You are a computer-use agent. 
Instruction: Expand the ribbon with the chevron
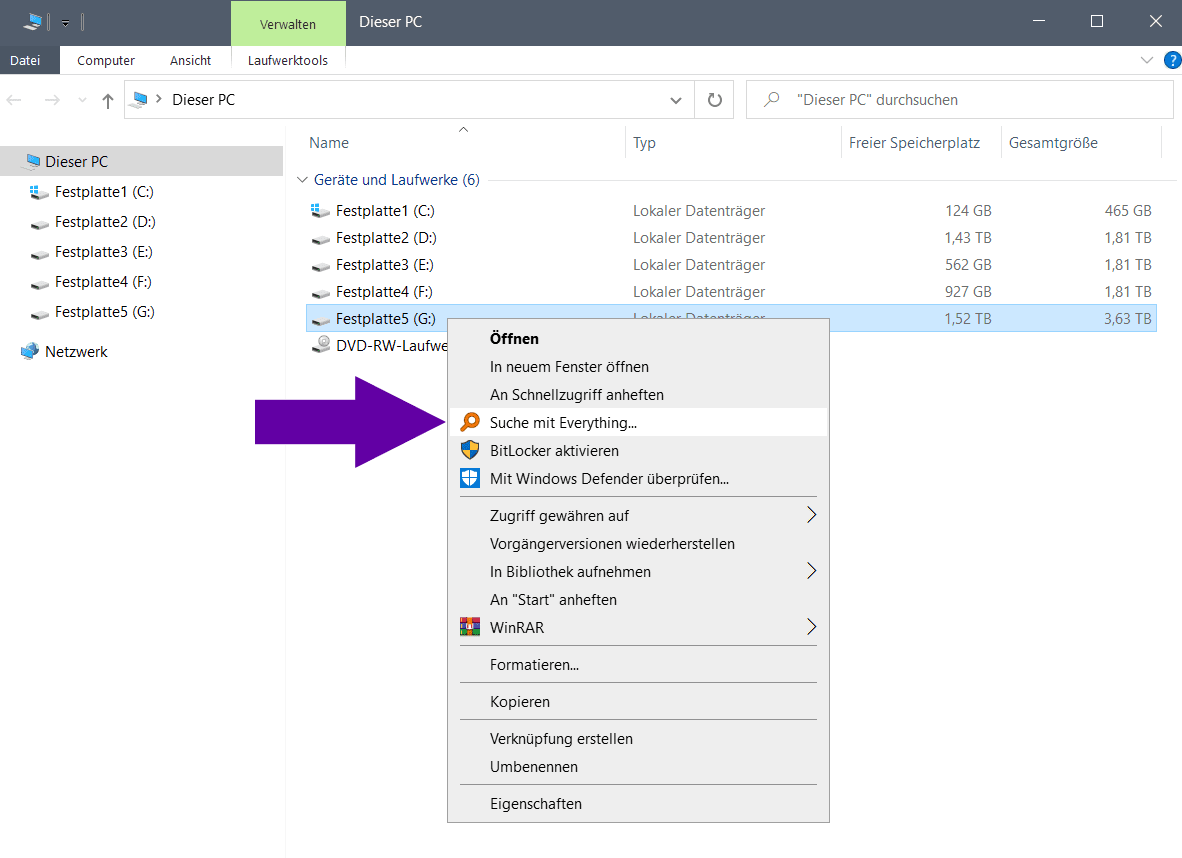click(1146, 61)
